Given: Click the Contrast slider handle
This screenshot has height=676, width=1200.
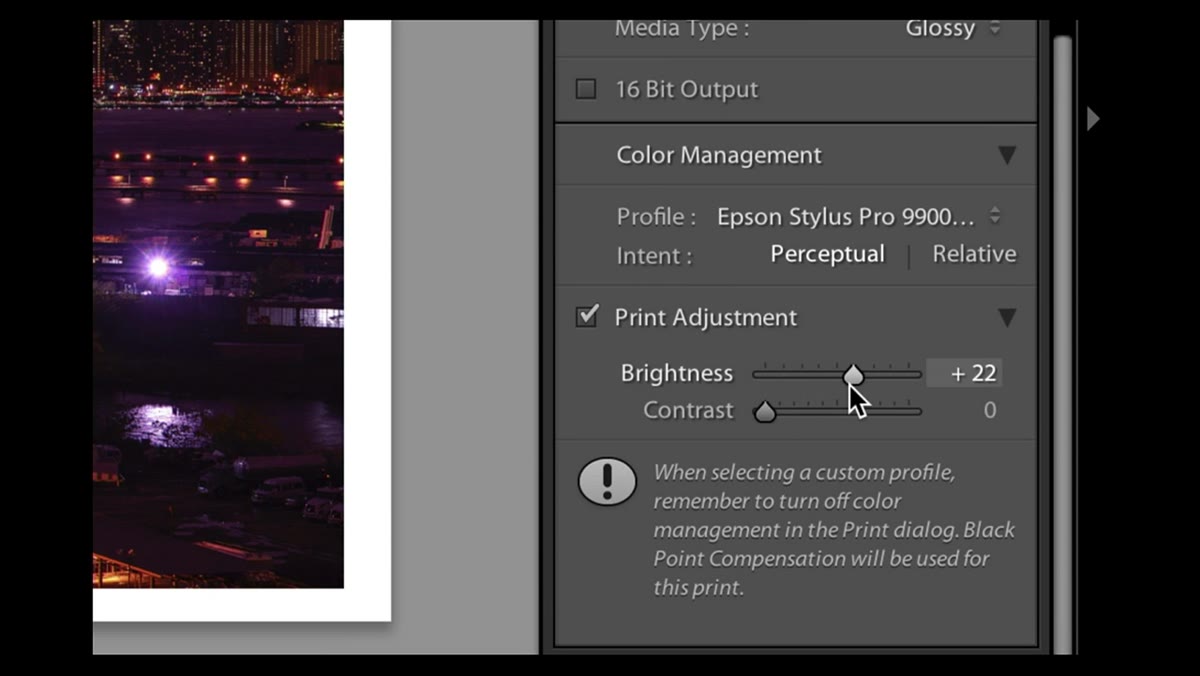Looking at the screenshot, I should 765,411.
